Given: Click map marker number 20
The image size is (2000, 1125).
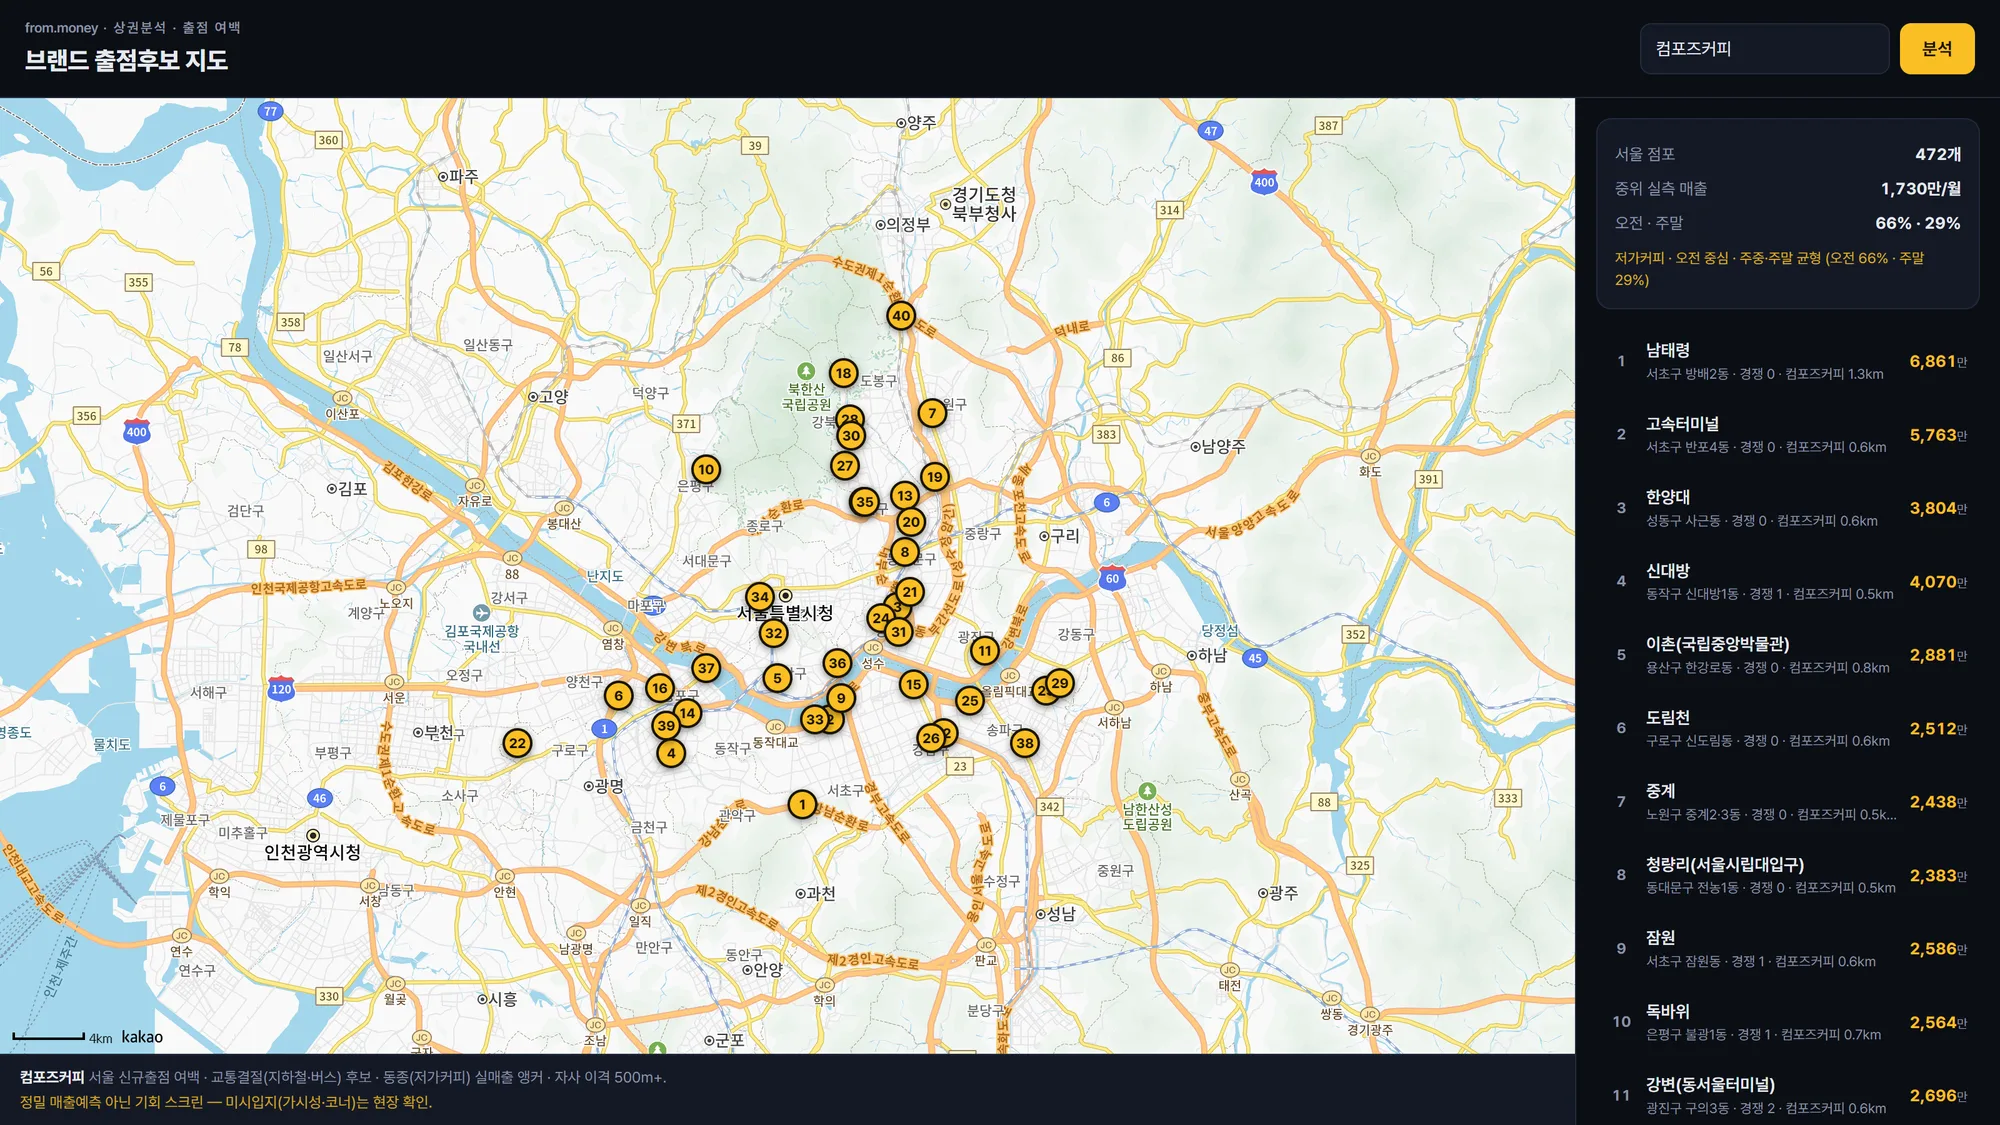Looking at the screenshot, I should (x=911, y=522).
